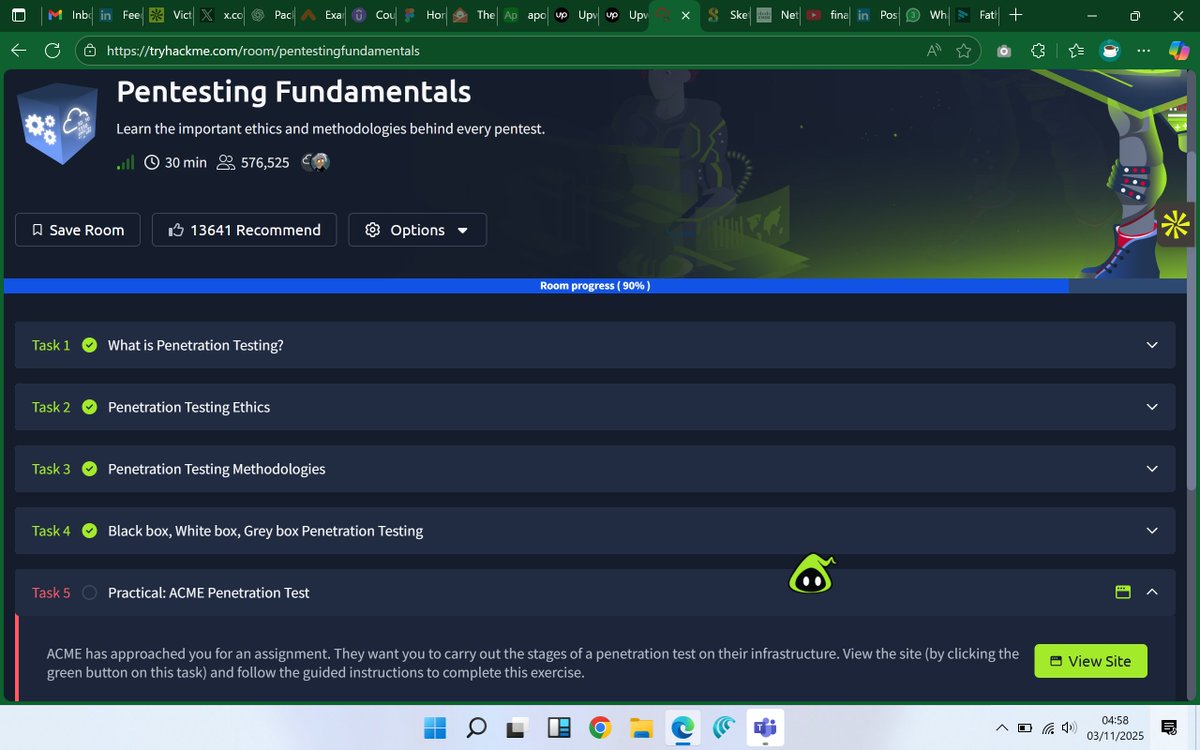The height and width of the screenshot is (750, 1200).
Task: Open the Copilot icon in Edge toolbar
Action: [1179, 51]
